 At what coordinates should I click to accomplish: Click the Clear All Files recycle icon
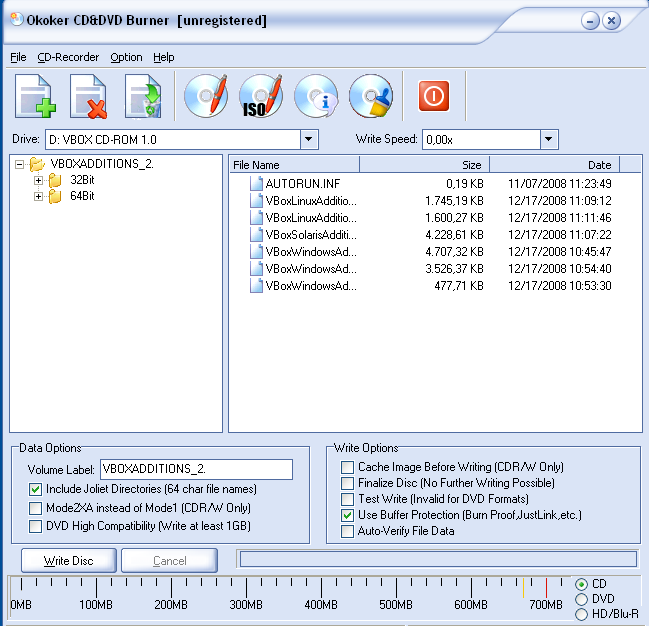pos(143,96)
